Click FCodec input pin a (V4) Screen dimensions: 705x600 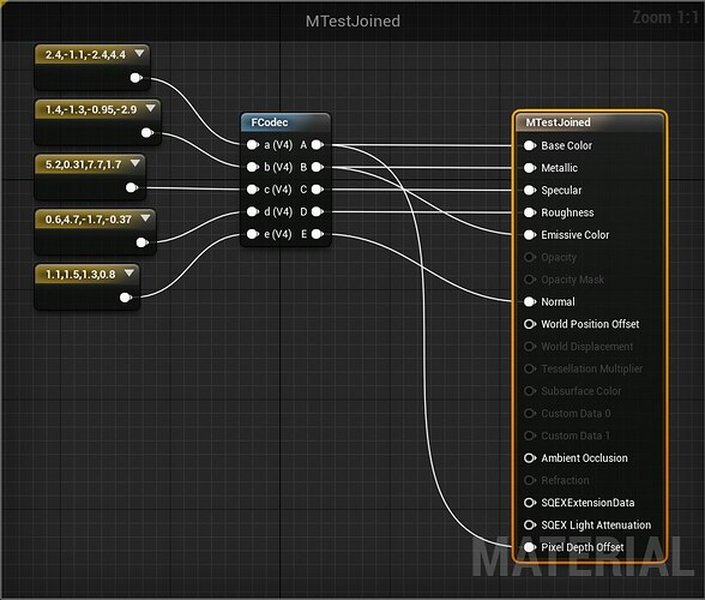[x=253, y=145]
